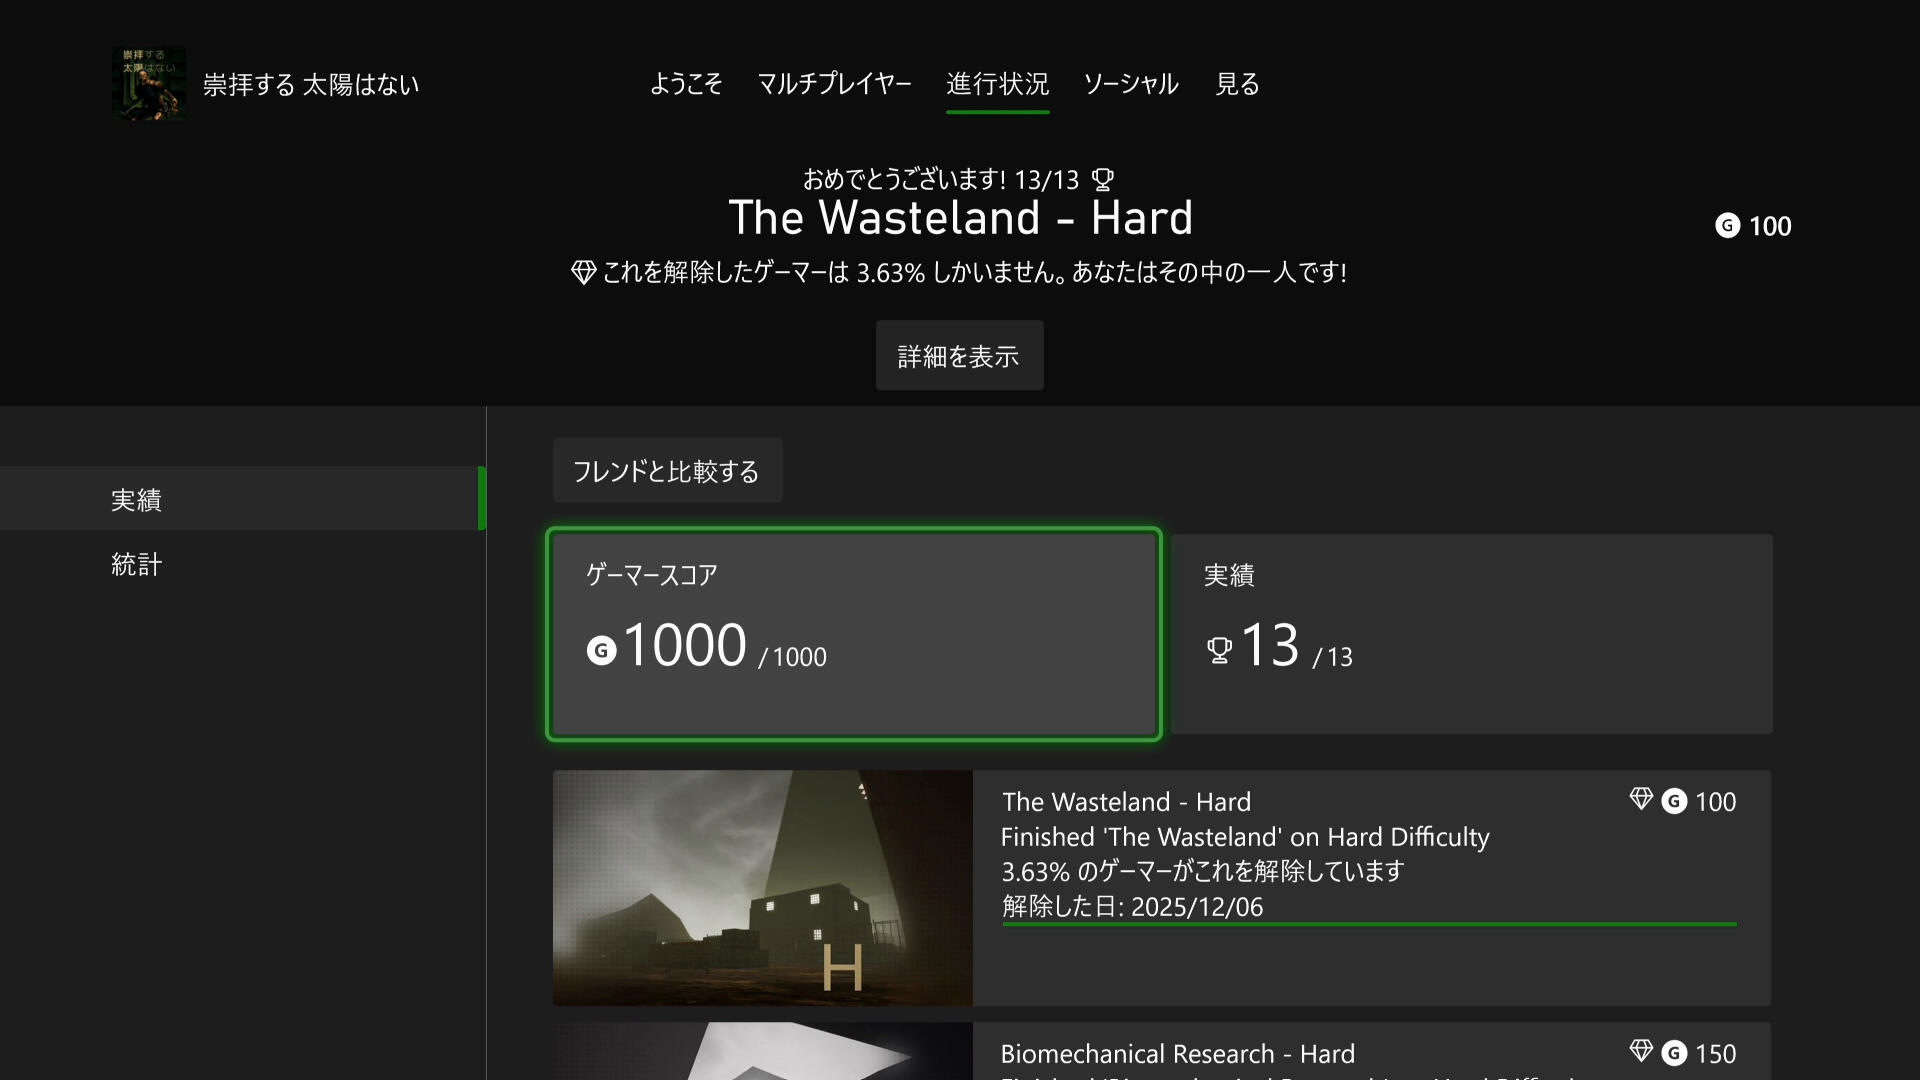This screenshot has height=1080, width=1920.
Task: Go to the 見る tab
Action: 1237,84
